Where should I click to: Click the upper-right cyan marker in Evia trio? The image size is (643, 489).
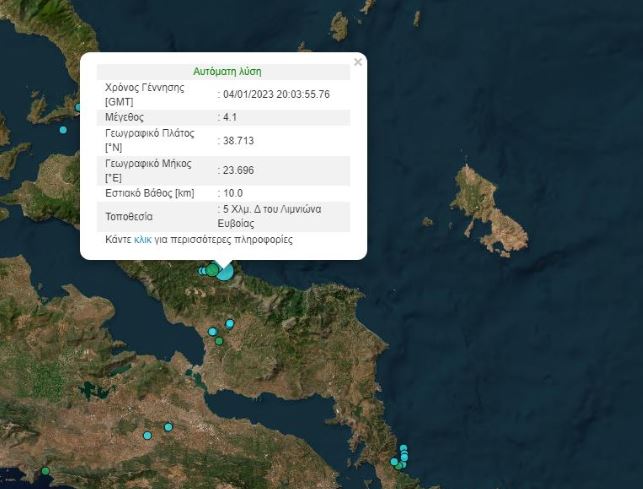[230, 323]
